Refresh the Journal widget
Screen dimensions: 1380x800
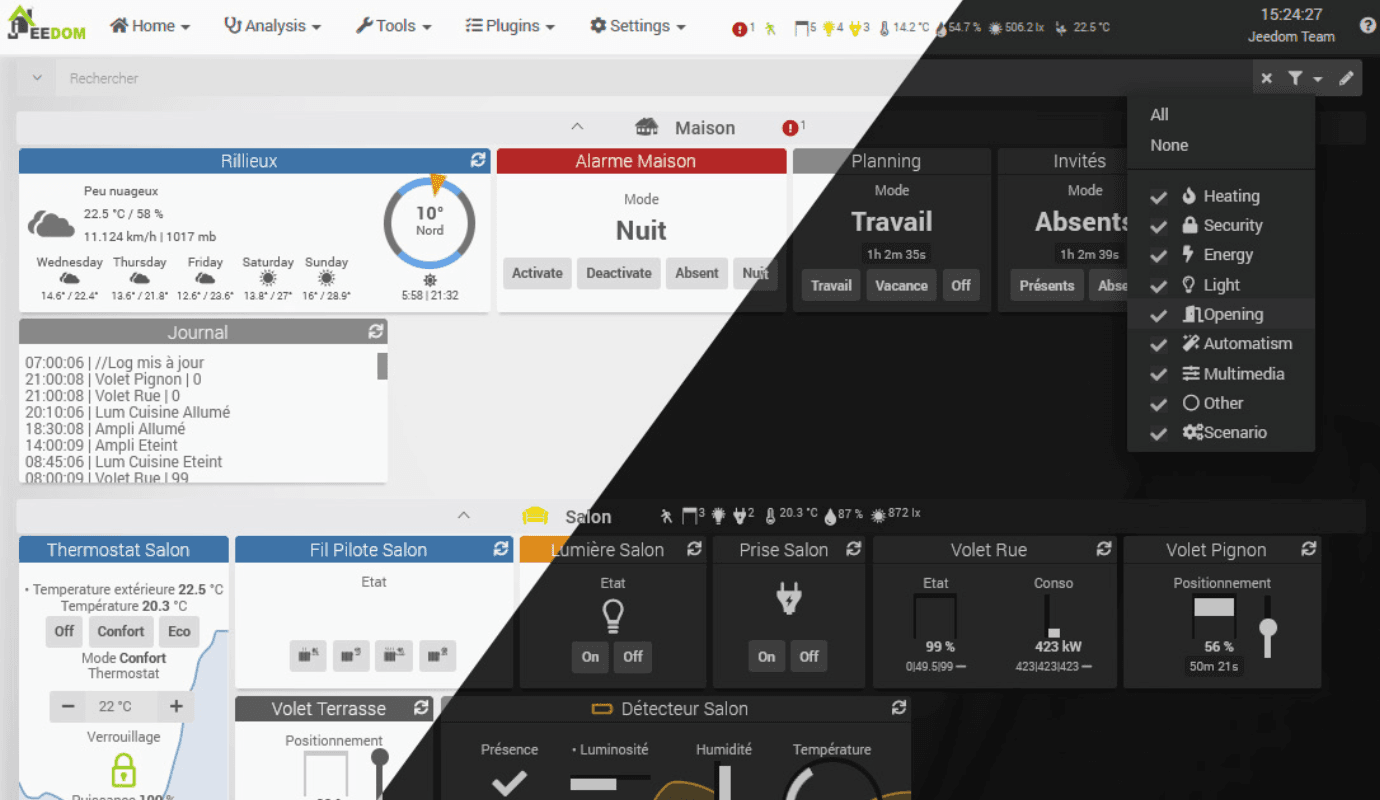tap(375, 331)
